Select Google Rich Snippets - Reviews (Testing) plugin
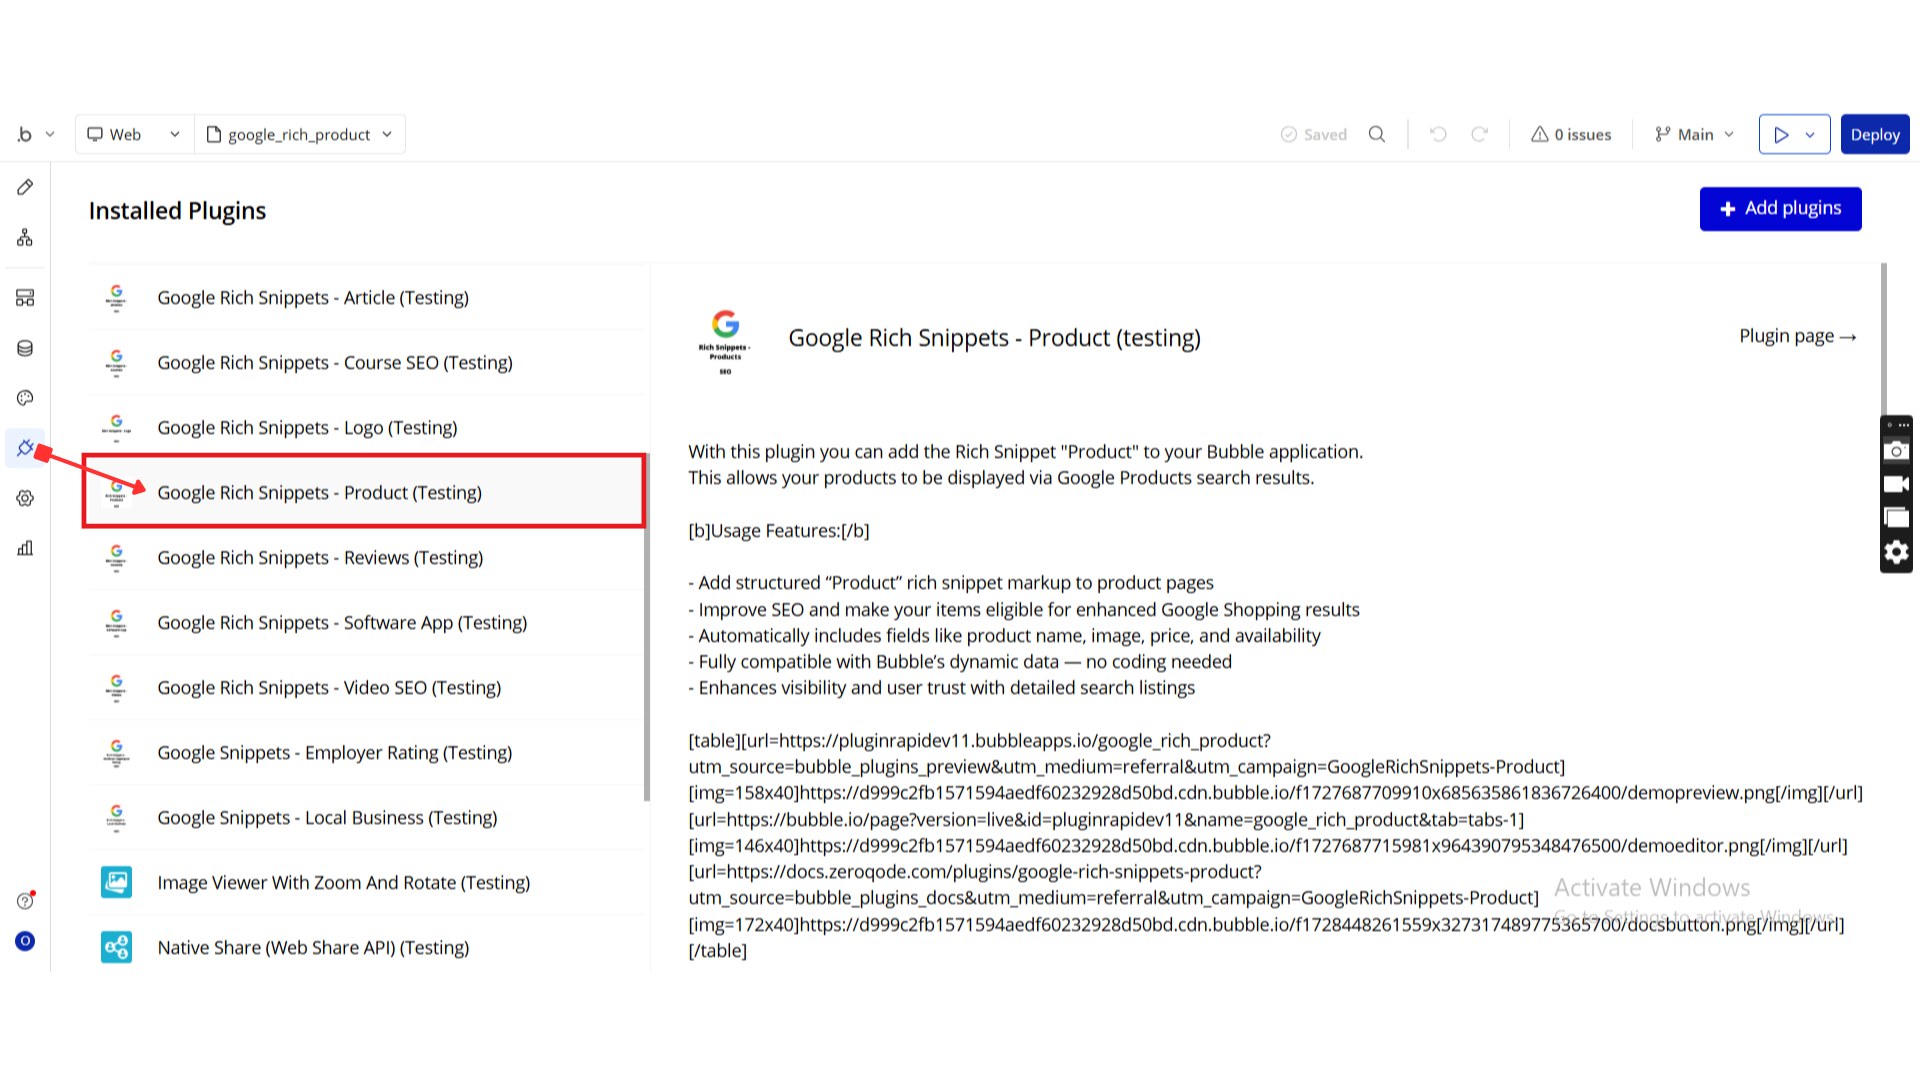 pyautogui.click(x=320, y=558)
